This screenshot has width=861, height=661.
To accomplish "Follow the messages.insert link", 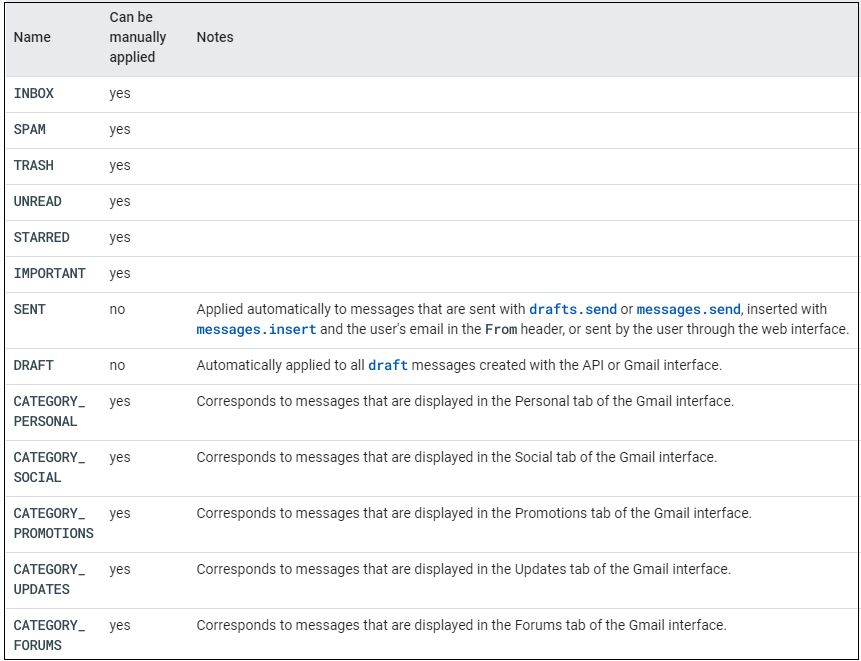I will 256,329.
